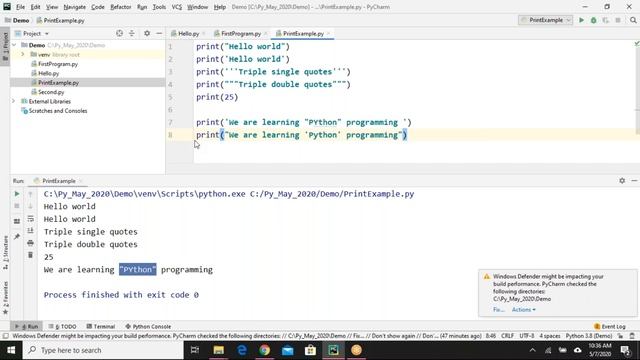Click the Stop icon in top toolbar
The height and width of the screenshot is (360, 640).
(618, 20)
